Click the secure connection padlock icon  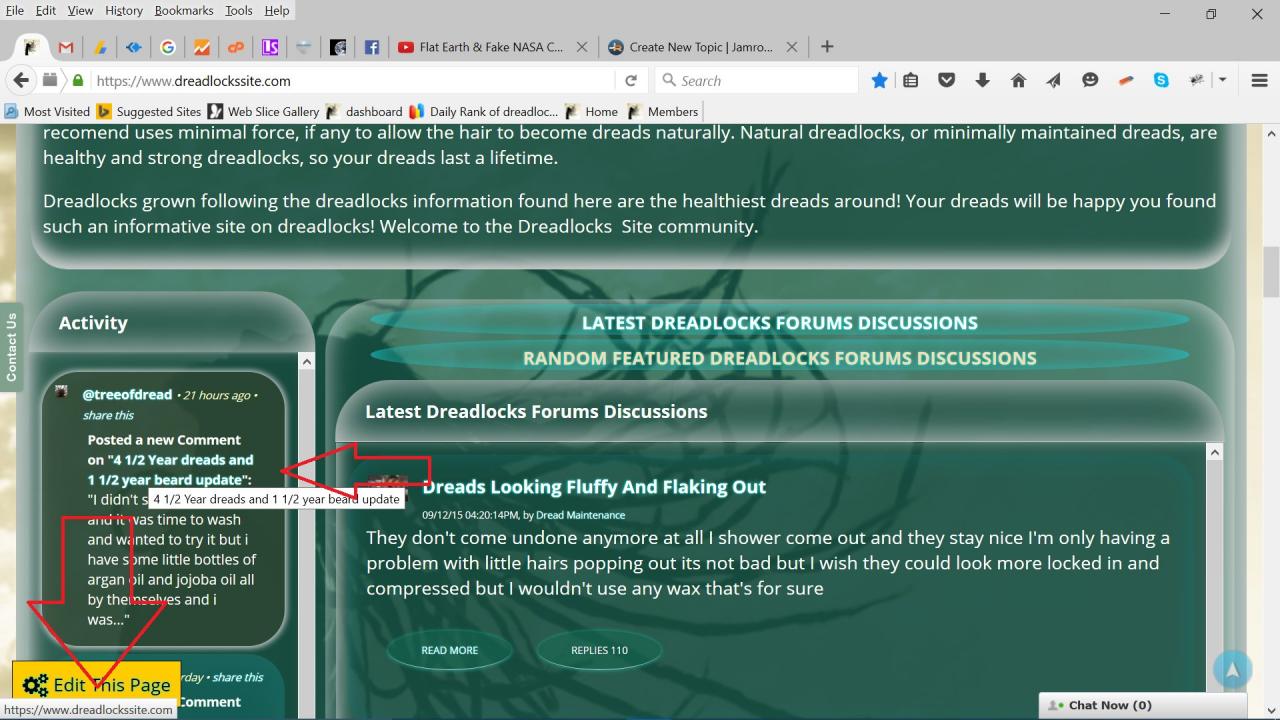coord(78,81)
